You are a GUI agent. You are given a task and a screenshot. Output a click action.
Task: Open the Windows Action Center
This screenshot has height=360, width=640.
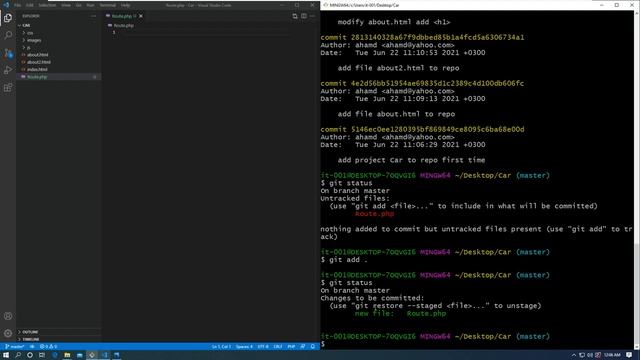[x=629, y=355]
